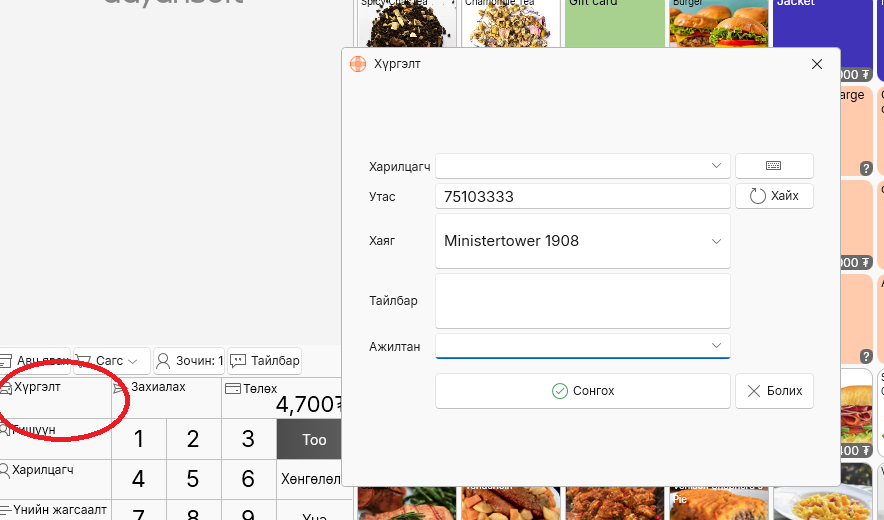Expand the Хаяг address dropdown arrow

716,241
